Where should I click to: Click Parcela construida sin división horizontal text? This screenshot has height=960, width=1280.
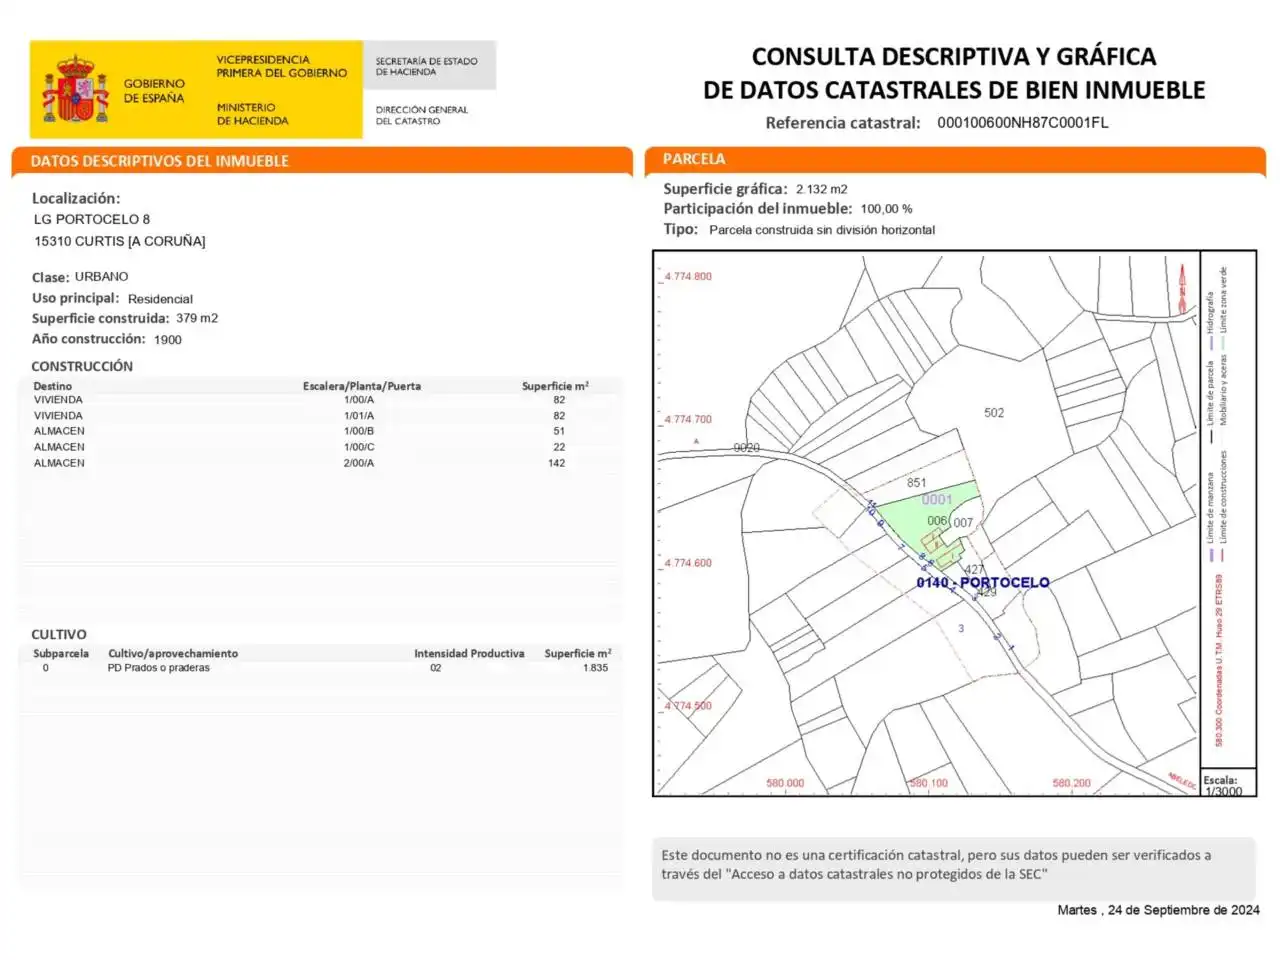(822, 230)
